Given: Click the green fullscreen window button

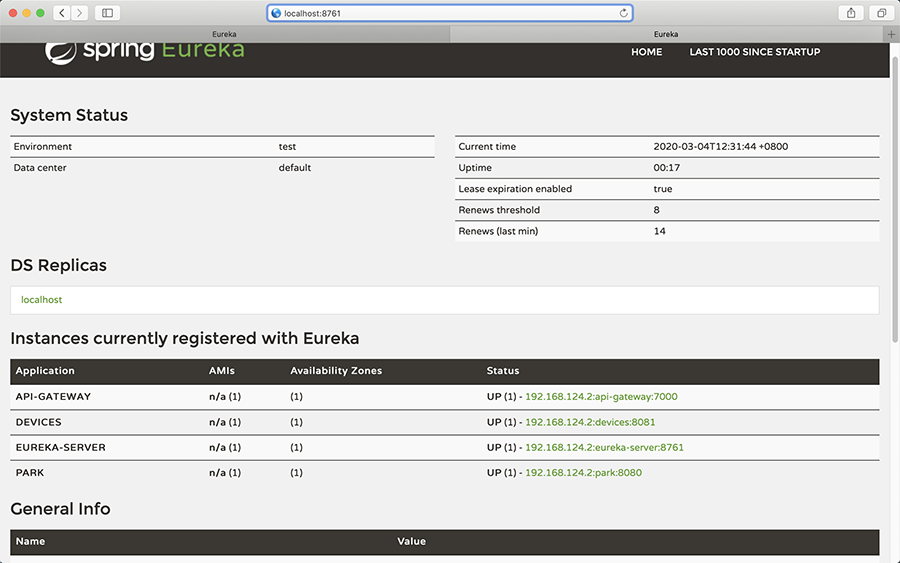Looking at the screenshot, I should click(40, 13).
